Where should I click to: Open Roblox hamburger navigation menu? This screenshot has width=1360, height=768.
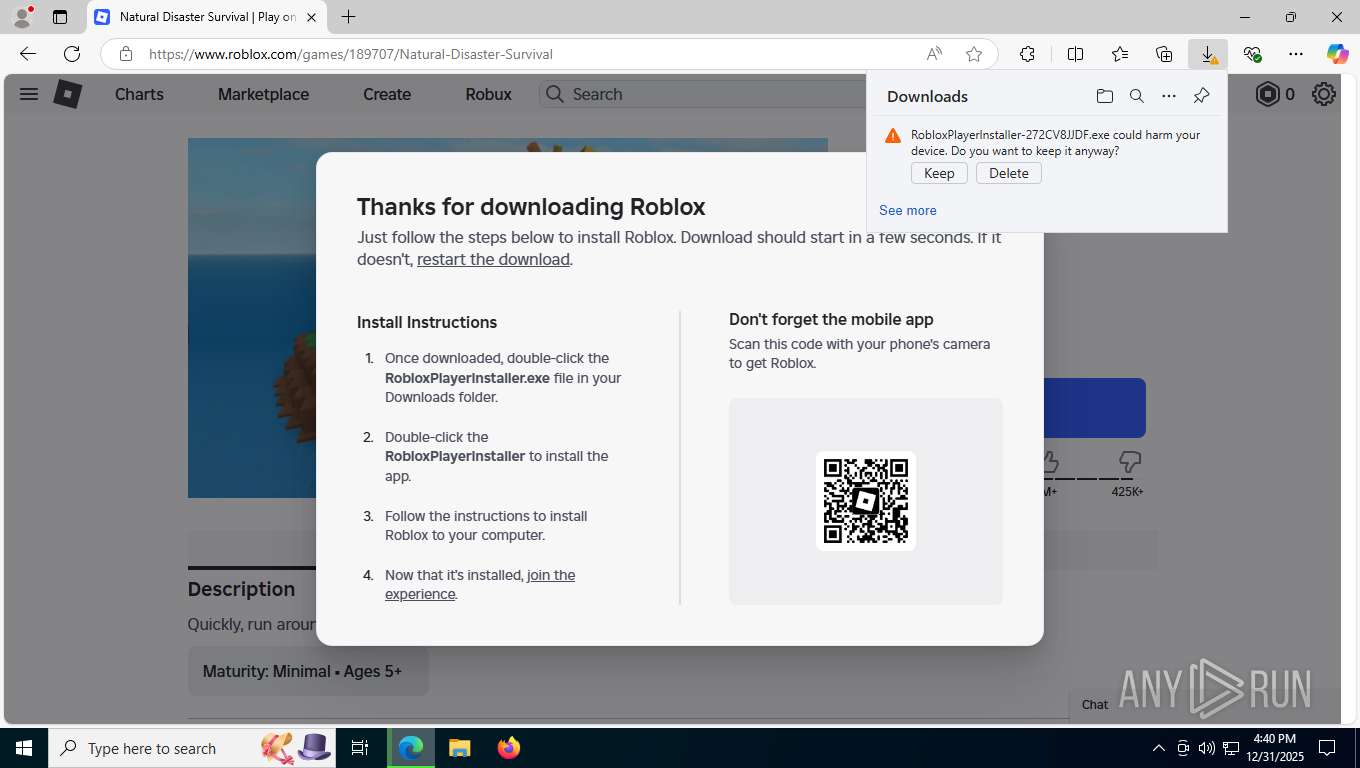coord(29,94)
